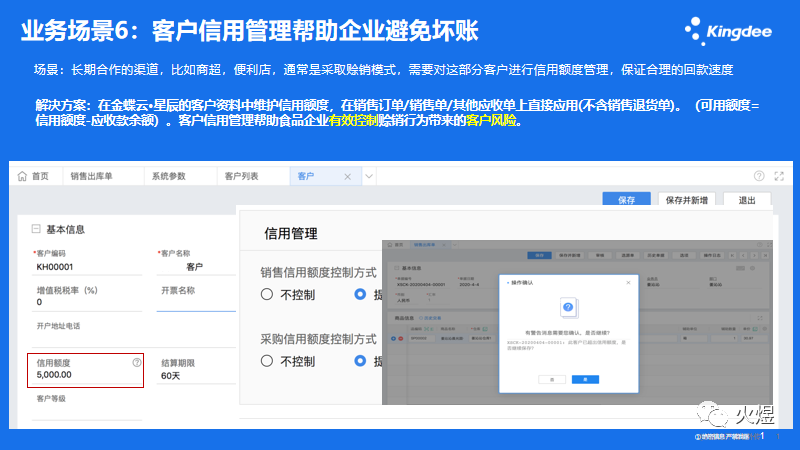This screenshot has width=800, height=450.
Task: Click the question-mark document icon in 操作确认 dialog
Action: pos(568,307)
